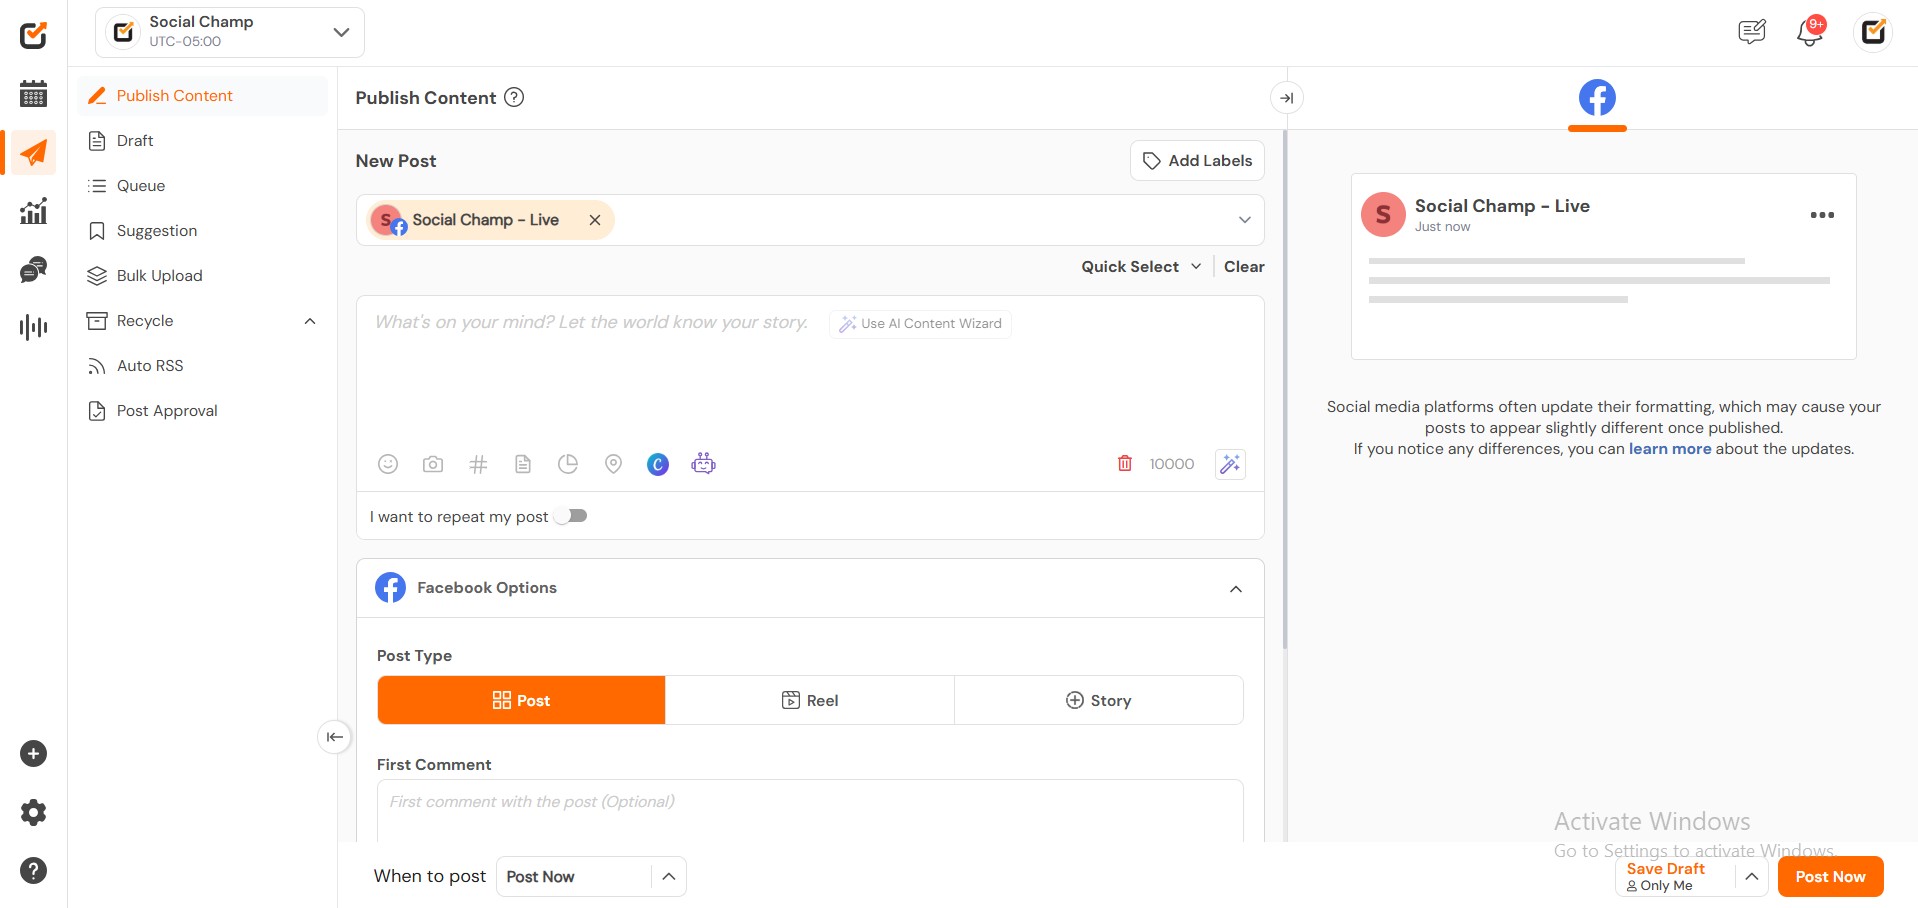Screen dimensions: 1918x908
Task: Click the camera media upload icon
Action: [433, 464]
